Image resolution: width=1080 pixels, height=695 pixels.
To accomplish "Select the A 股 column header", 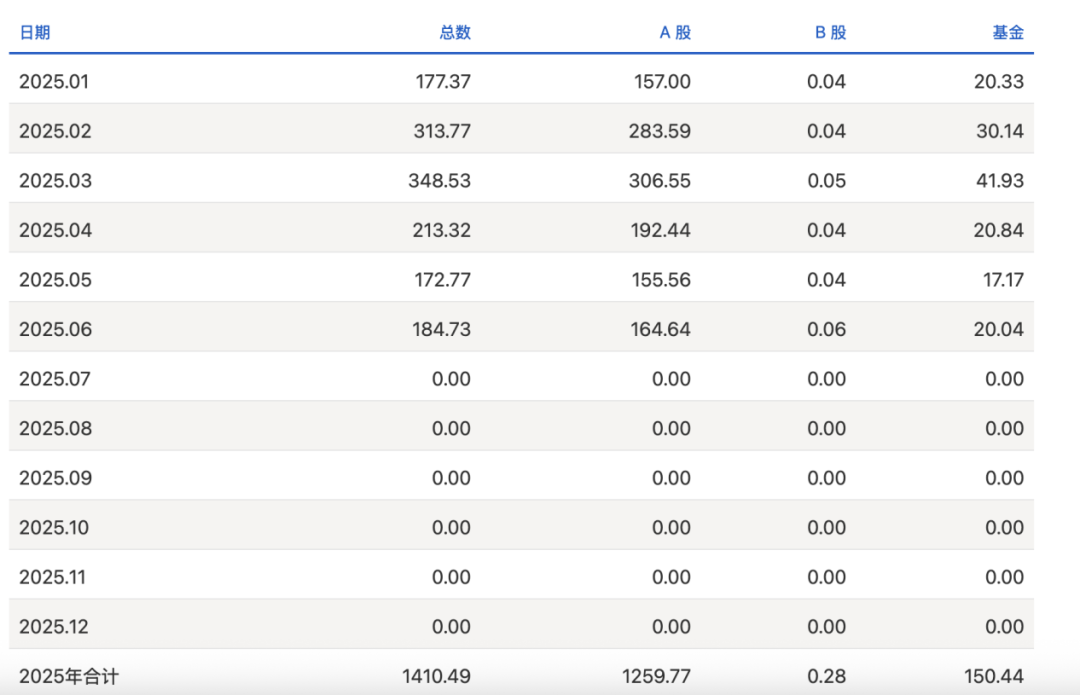I will click(x=675, y=32).
